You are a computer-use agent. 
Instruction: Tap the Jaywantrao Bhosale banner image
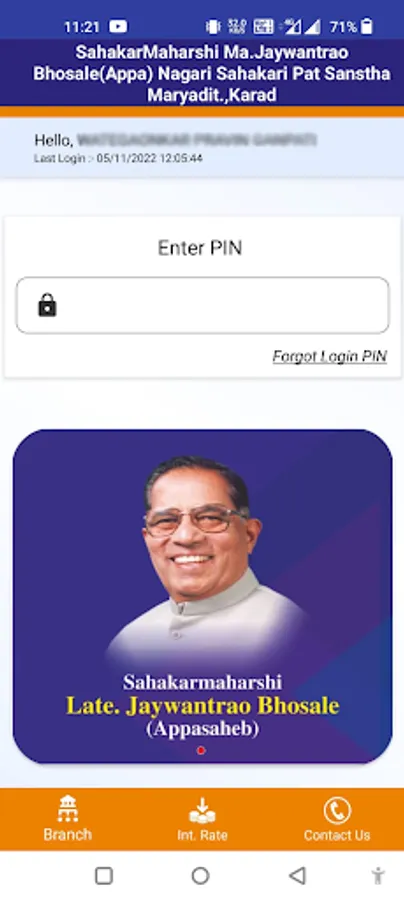coord(203,596)
